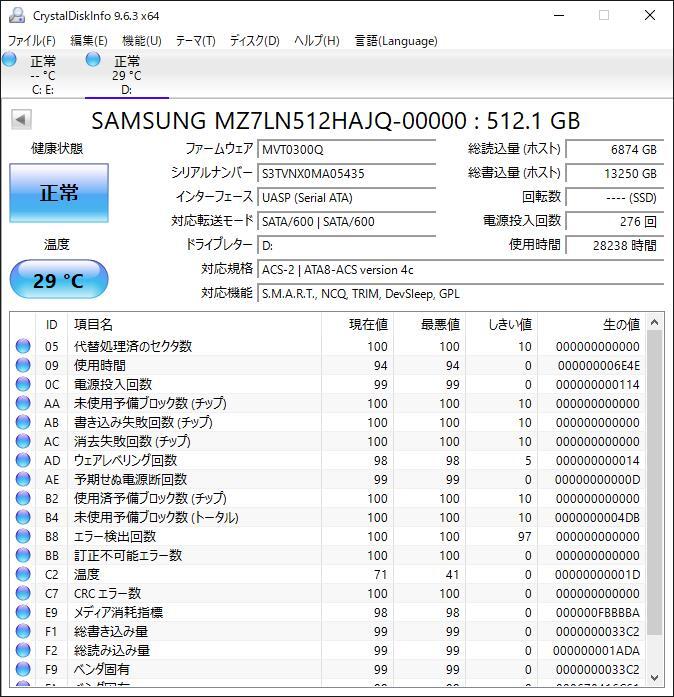Click the firmware field MVT0300Q
674x697 pixels.
346,149
